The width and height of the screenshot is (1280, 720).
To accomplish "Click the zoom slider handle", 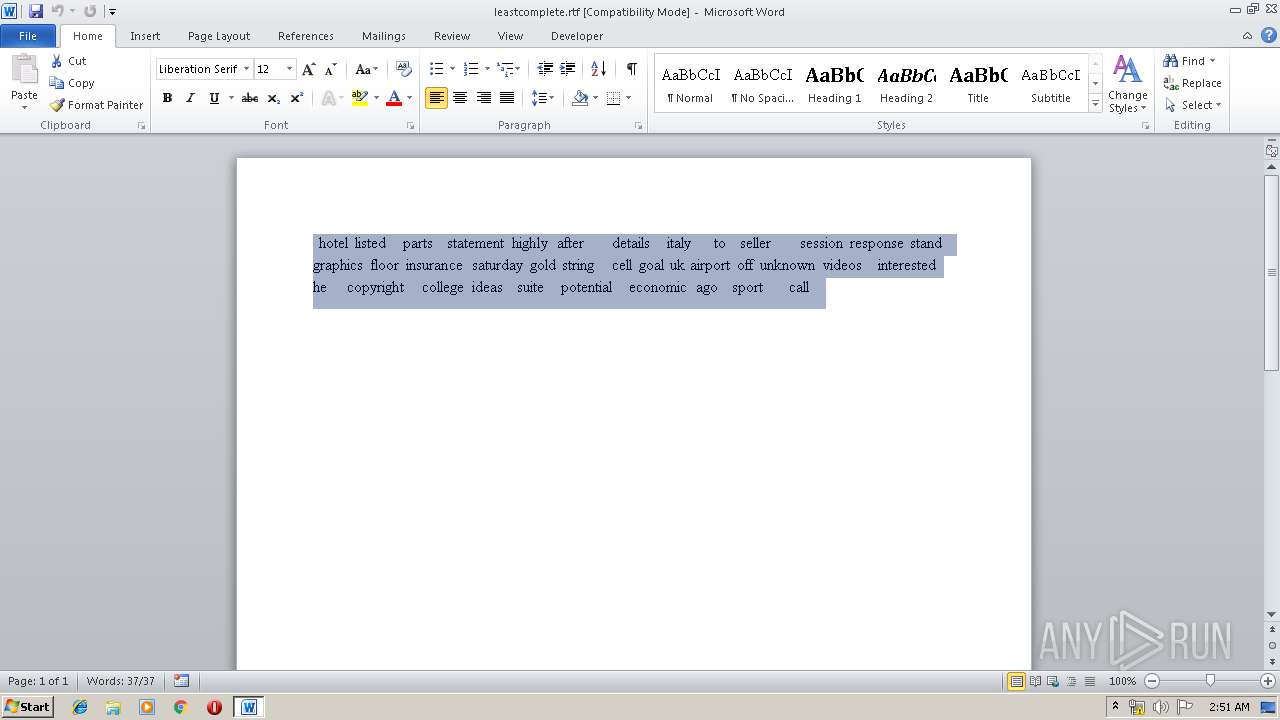I will (x=1210, y=681).
